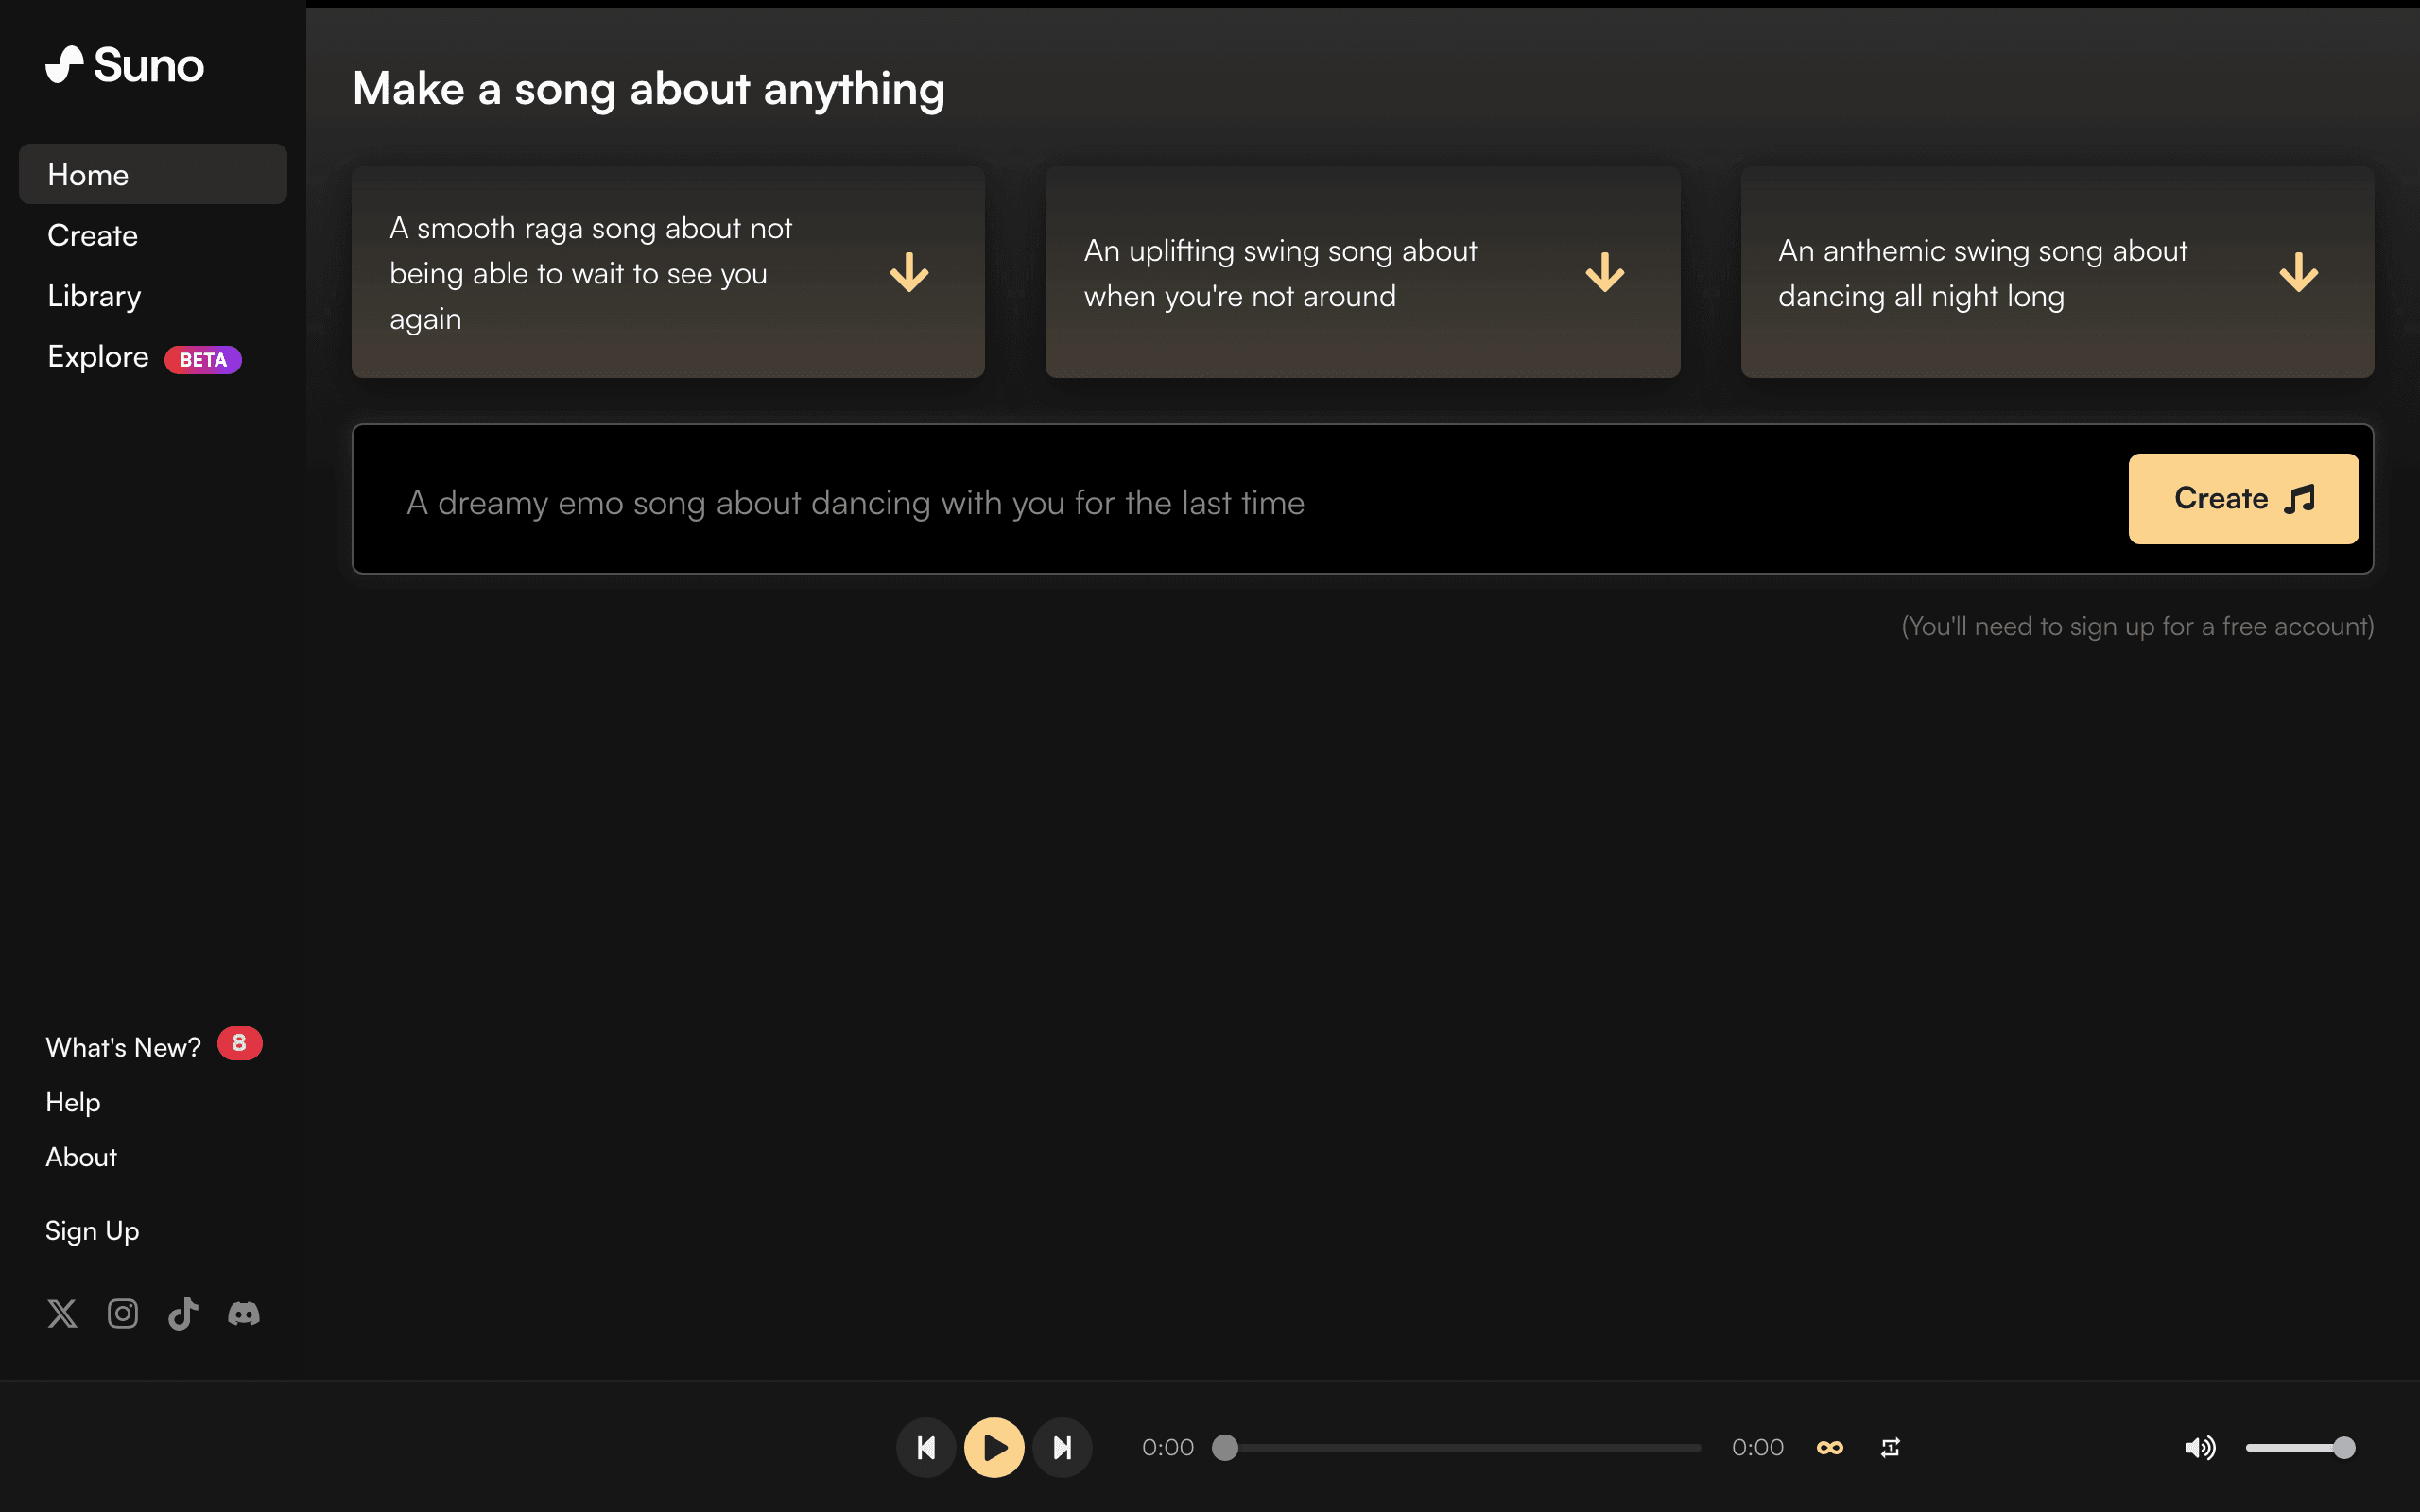The width and height of the screenshot is (2420, 1512).
Task: Toggle the infinity autoplay mode
Action: point(1829,1447)
